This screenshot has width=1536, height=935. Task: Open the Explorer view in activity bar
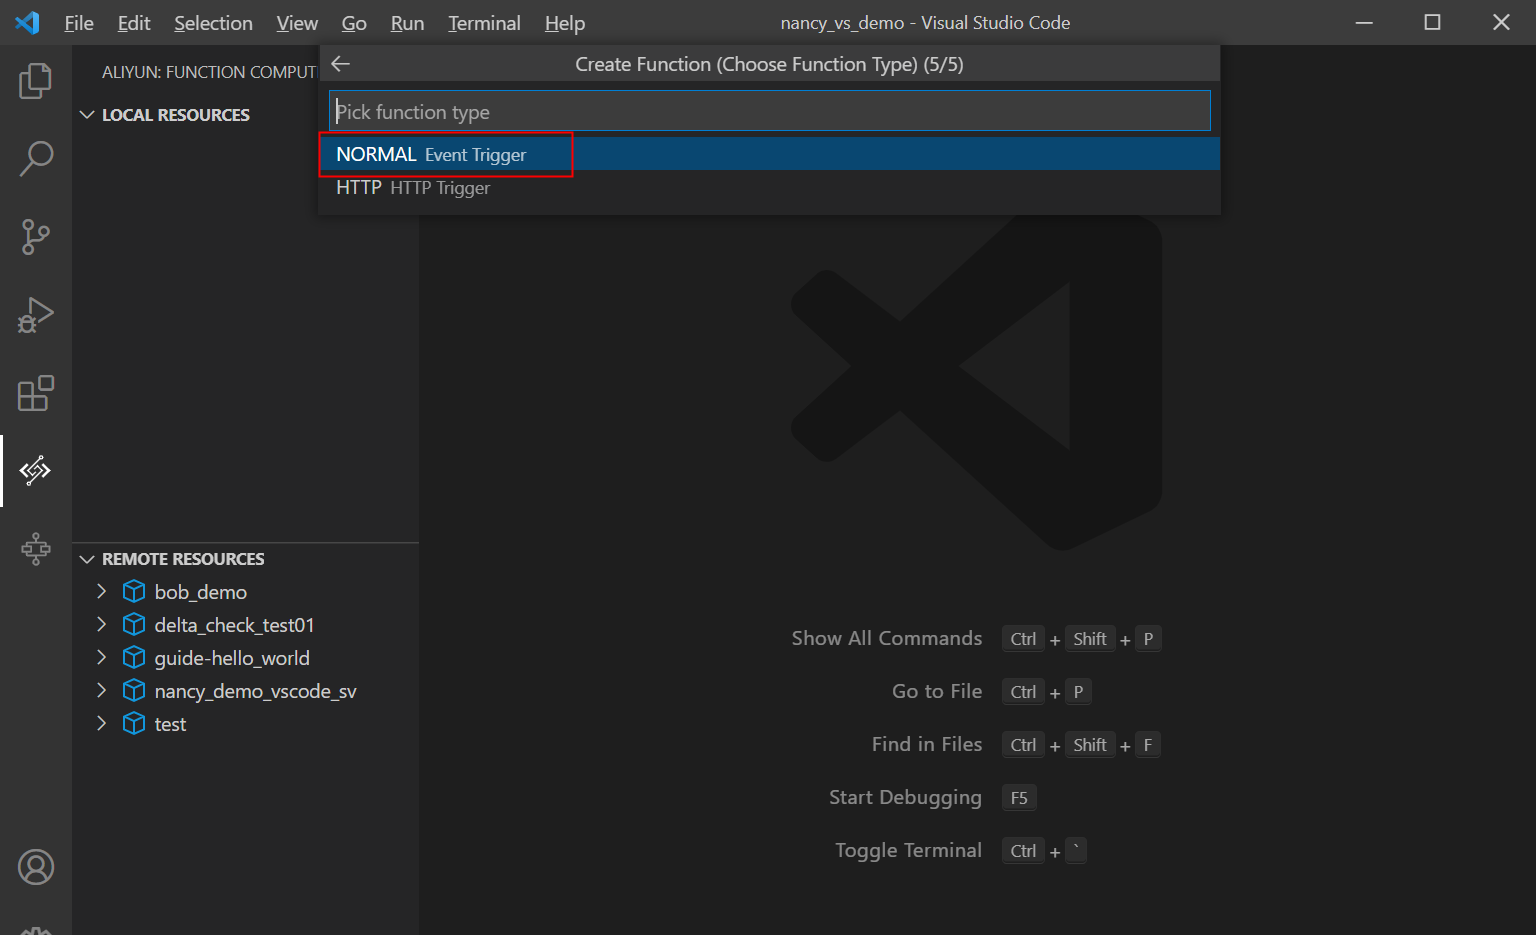click(x=36, y=81)
